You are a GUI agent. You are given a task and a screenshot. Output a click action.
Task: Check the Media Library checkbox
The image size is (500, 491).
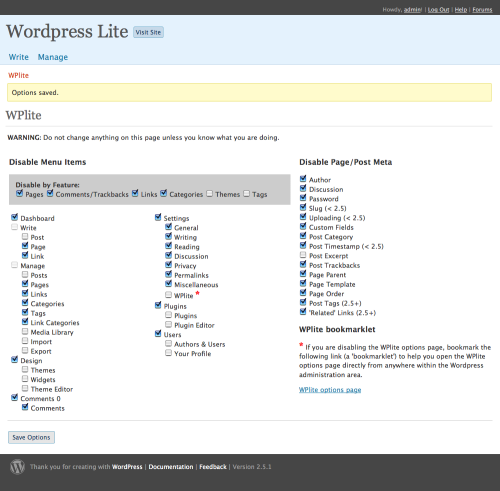coord(25,331)
